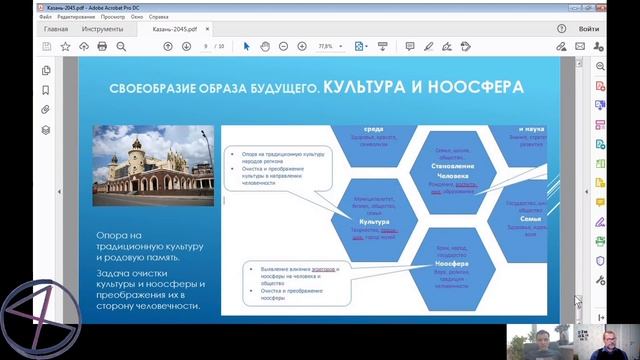Open page thumbnails panel icon
The width and height of the screenshot is (640, 360).
pos(46,71)
